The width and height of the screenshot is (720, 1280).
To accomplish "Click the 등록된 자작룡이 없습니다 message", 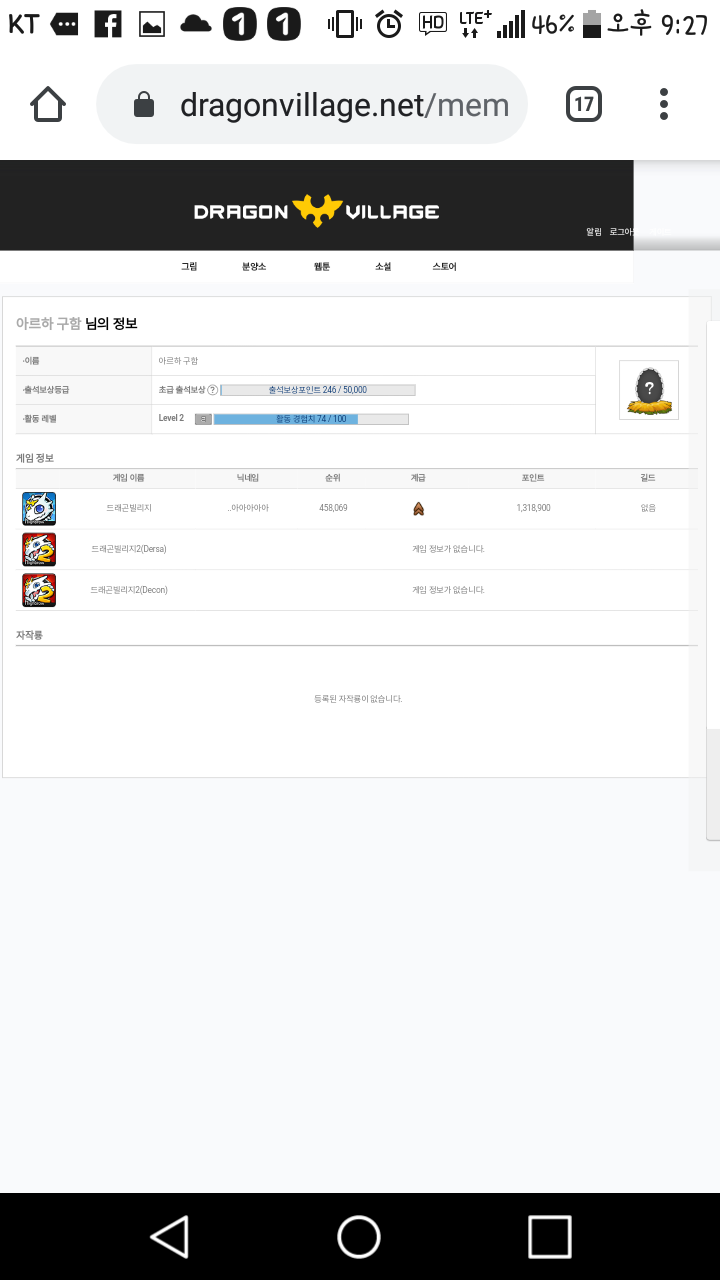I will click(x=358, y=699).
